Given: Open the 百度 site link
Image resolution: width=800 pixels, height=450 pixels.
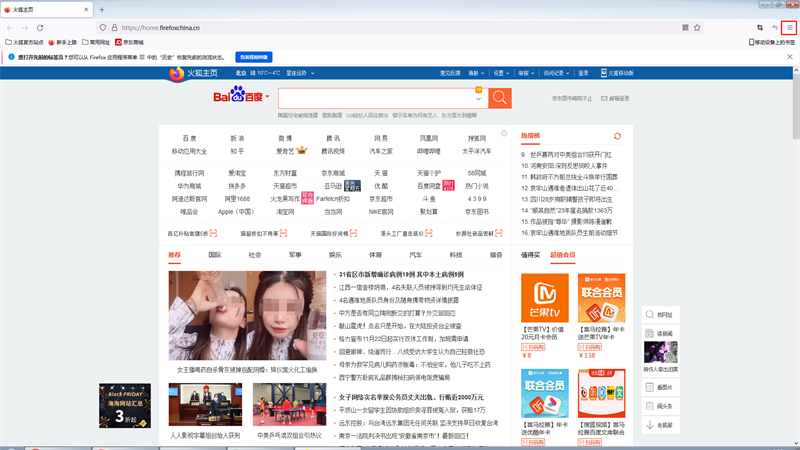Looking at the screenshot, I should pos(189,138).
